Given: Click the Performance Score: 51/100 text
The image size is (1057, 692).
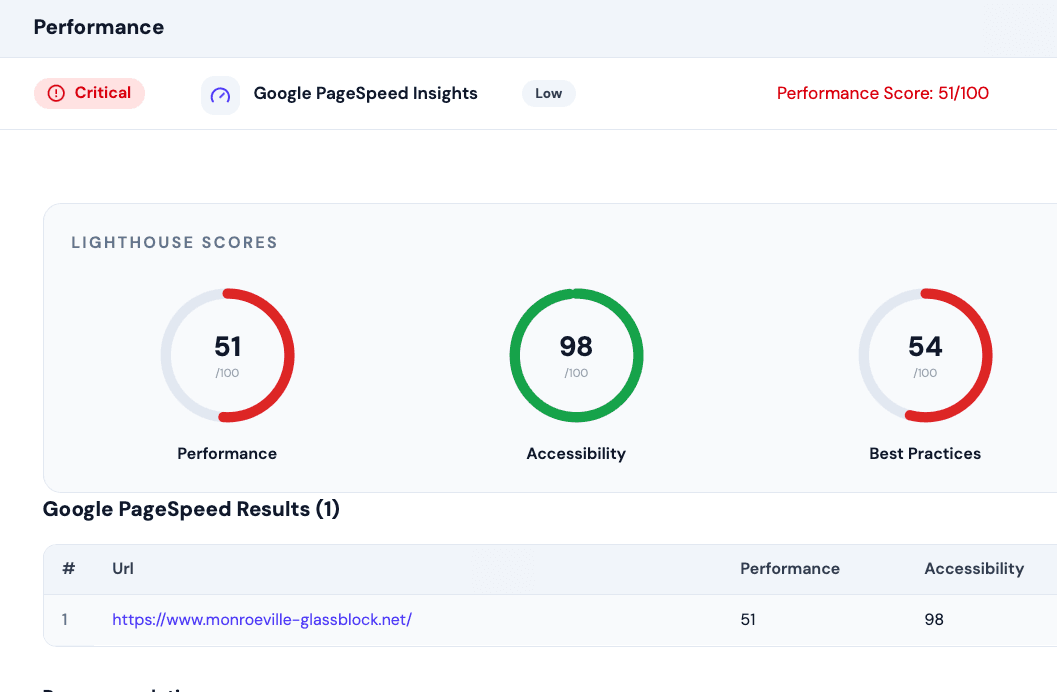Looking at the screenshot, I should pyautogui.click(x=882, y=93).
